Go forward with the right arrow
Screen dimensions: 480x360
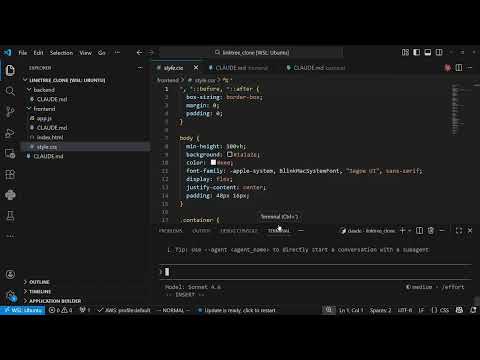151,53
